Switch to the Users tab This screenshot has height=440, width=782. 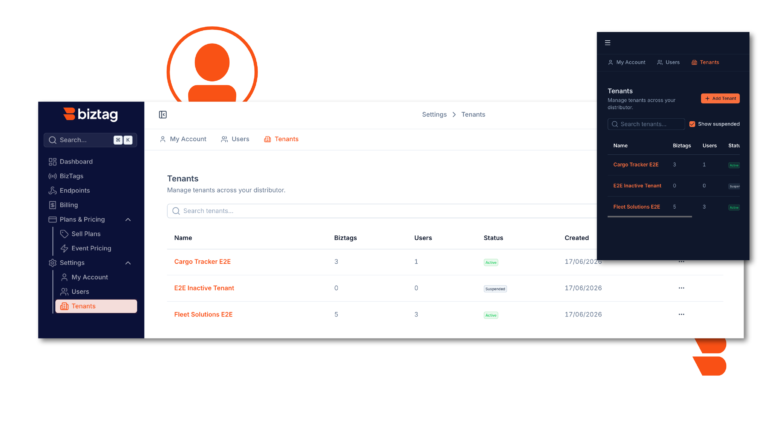[x=235, y=139]
